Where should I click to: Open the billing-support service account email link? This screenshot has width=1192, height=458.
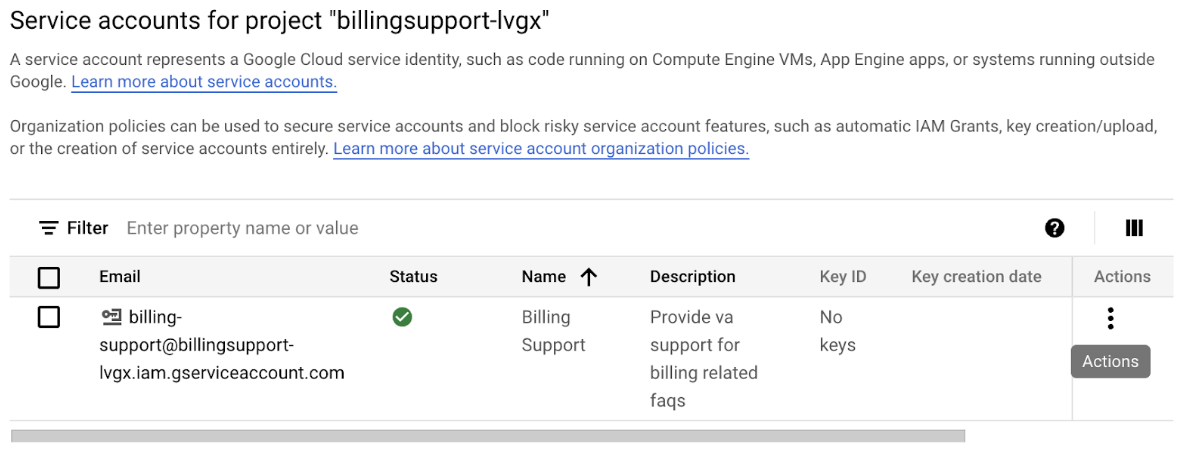coord(221,345)
